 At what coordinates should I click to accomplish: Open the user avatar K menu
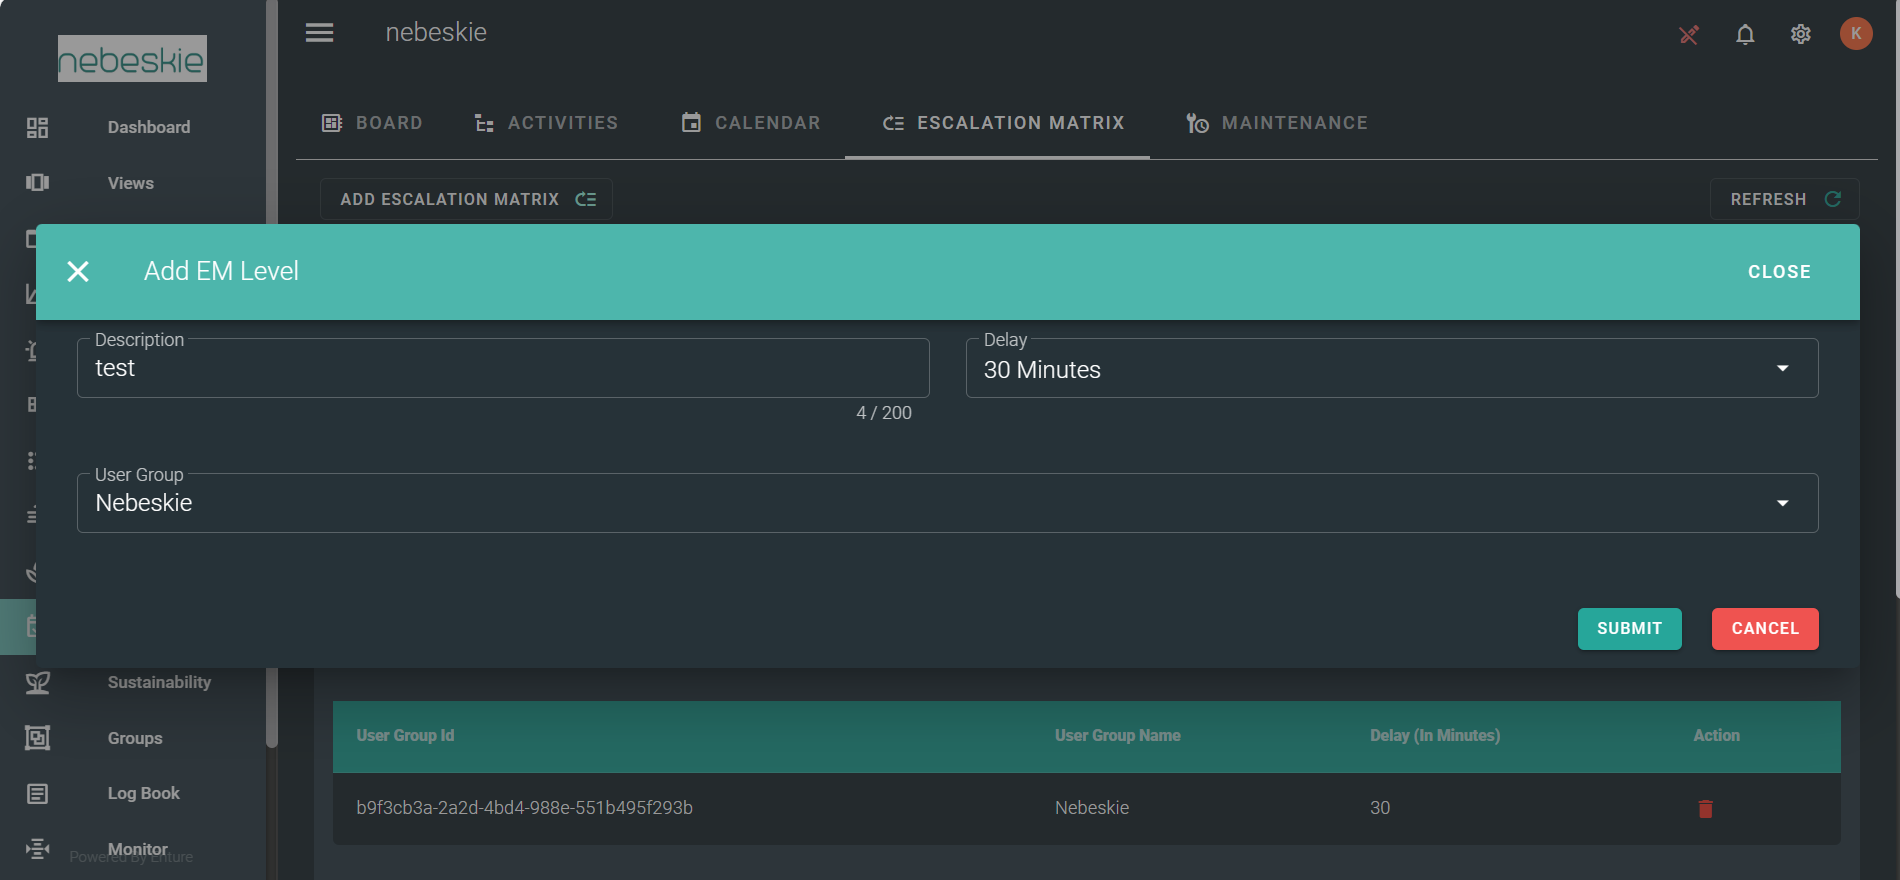point(1856,34)
